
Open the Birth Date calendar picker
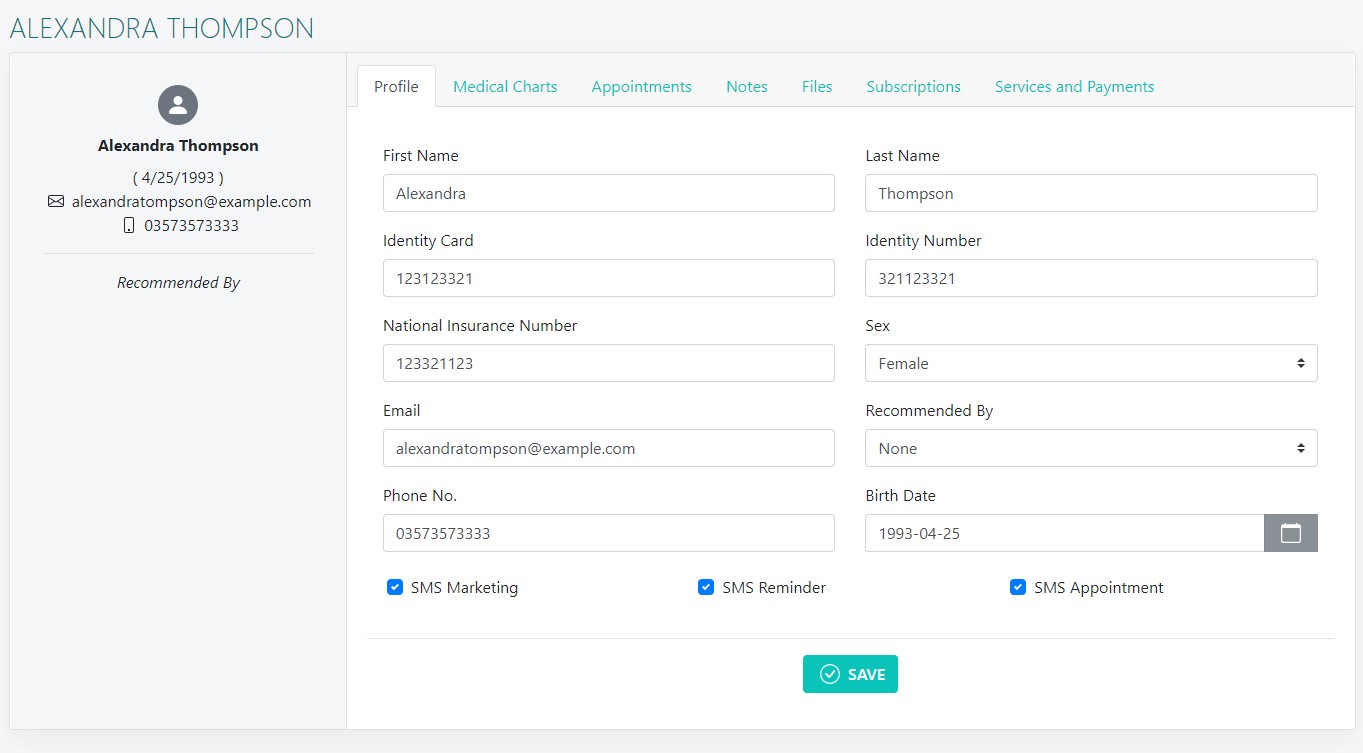(1290, 533)
